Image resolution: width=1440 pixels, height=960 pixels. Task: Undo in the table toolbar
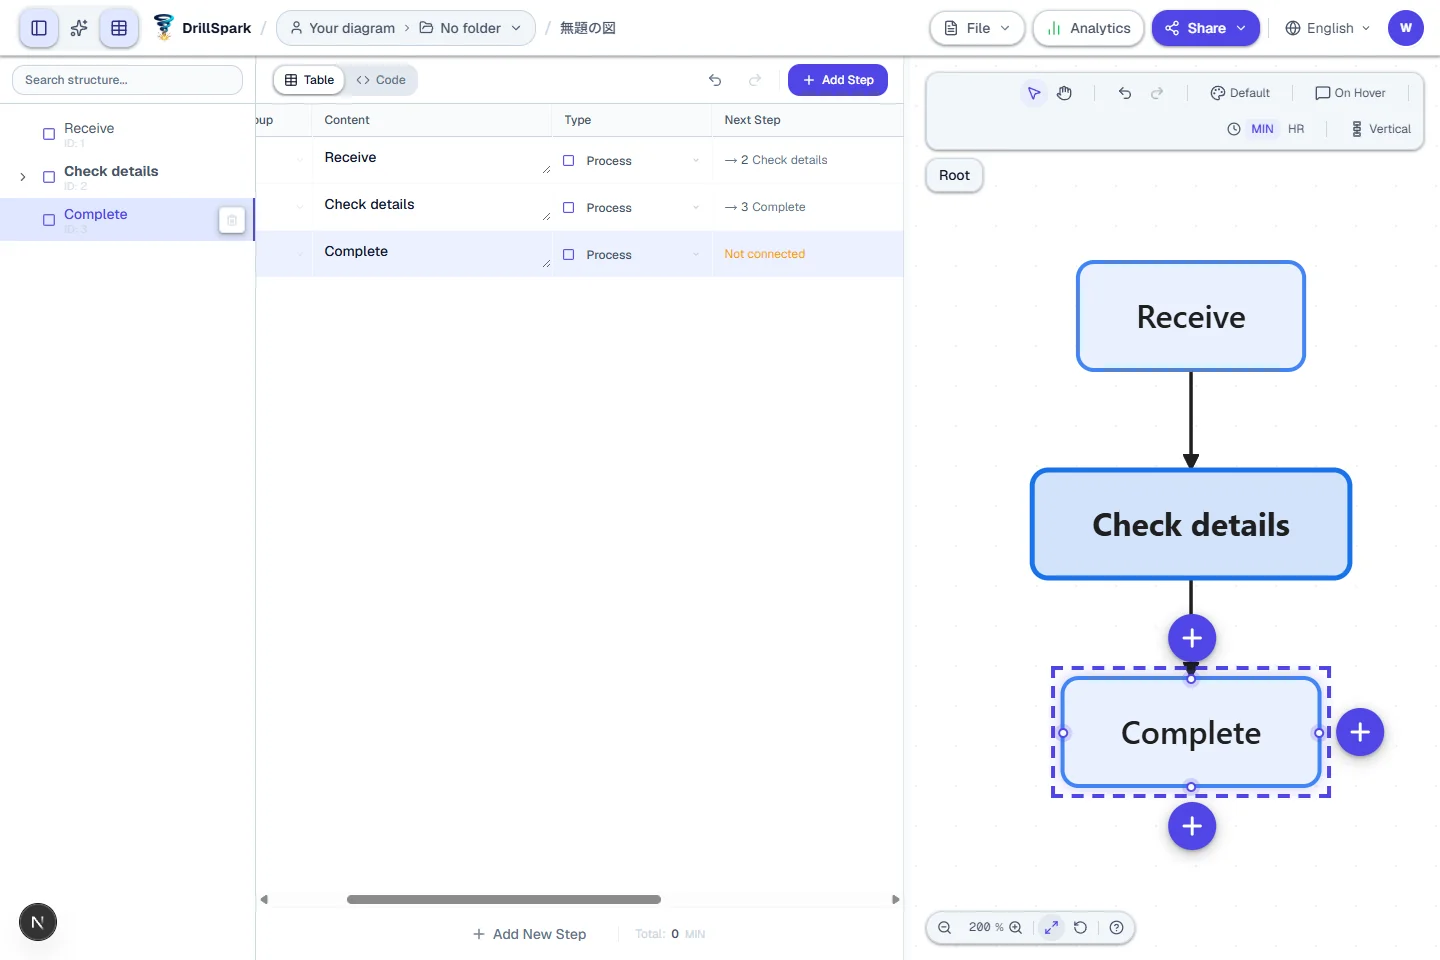[x=715, y=80]
